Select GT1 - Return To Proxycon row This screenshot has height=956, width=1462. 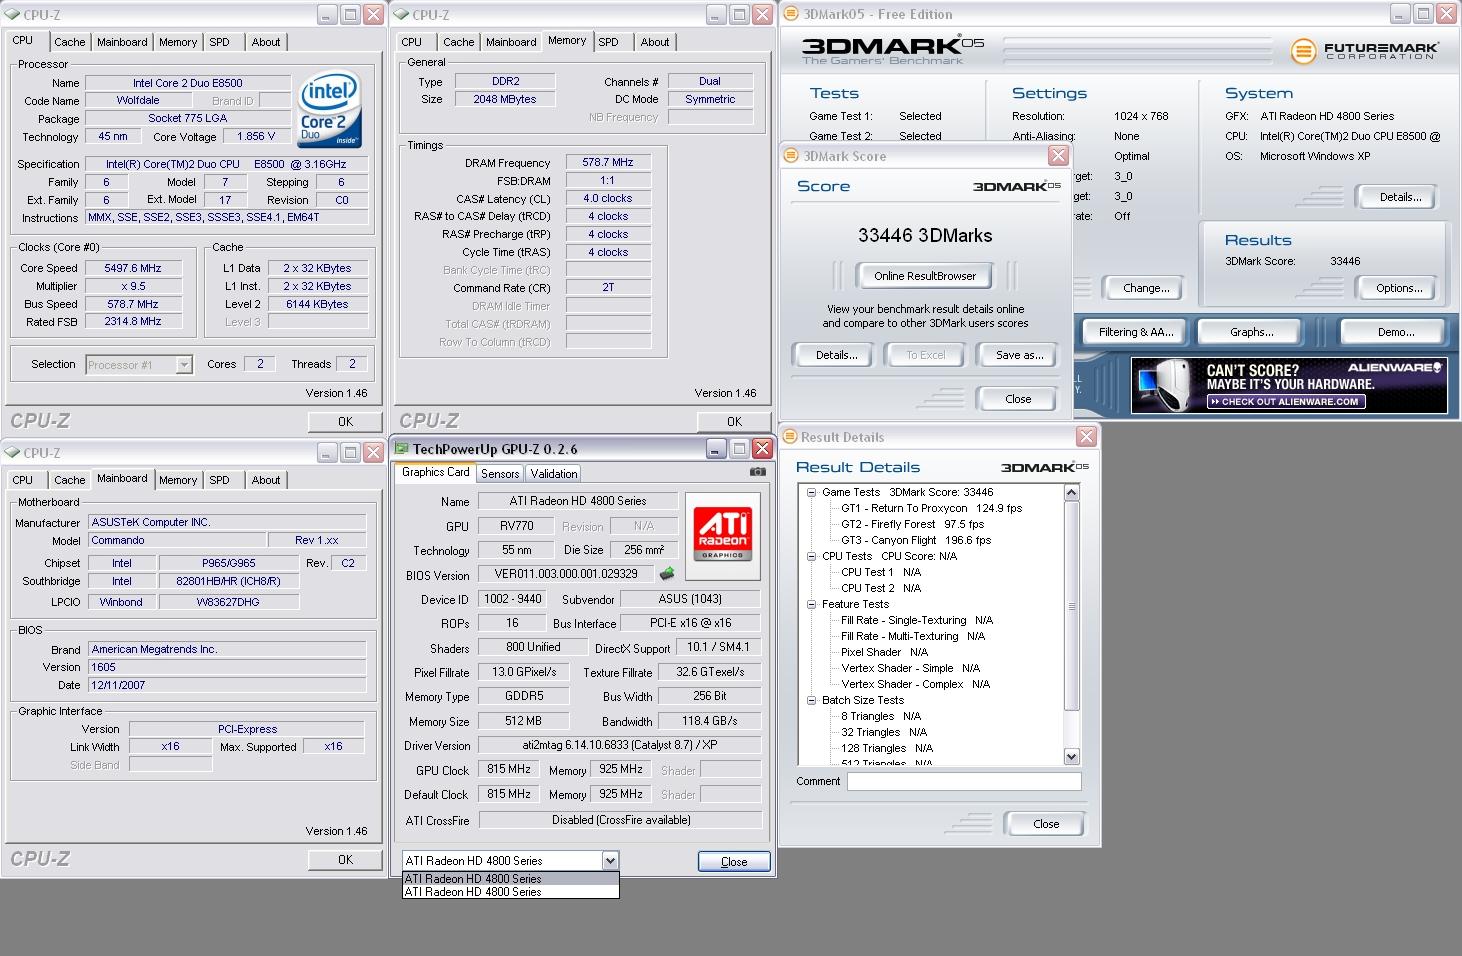(931, 508)
